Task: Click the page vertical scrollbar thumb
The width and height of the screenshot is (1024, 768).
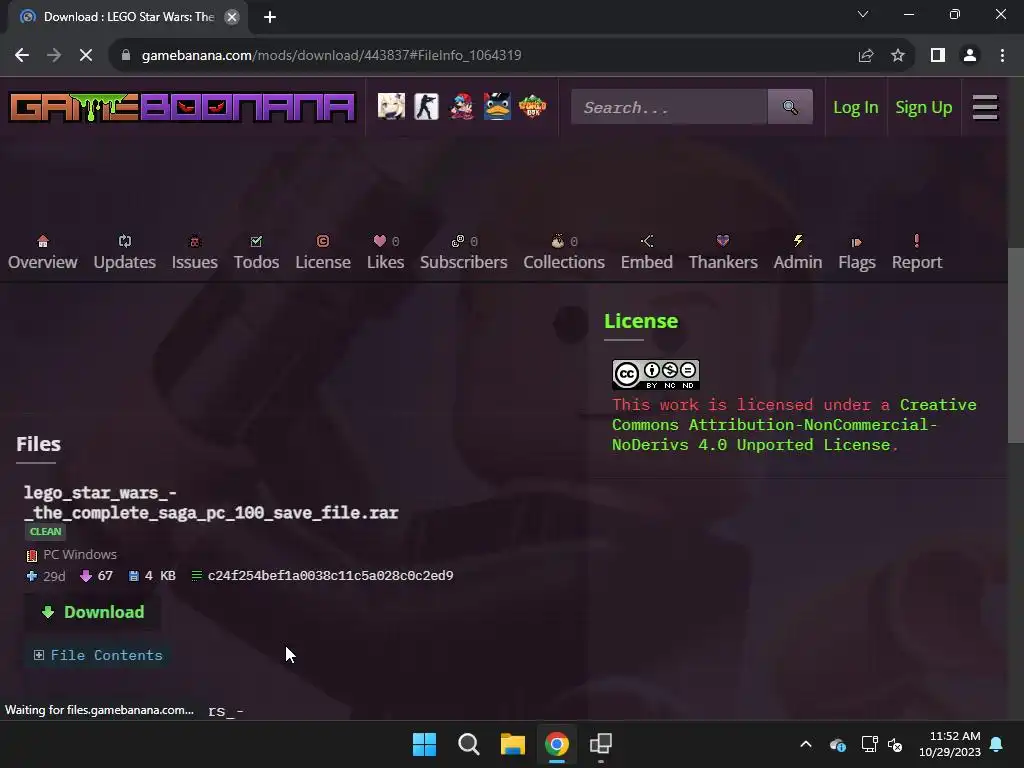Action: point(1016,345)
